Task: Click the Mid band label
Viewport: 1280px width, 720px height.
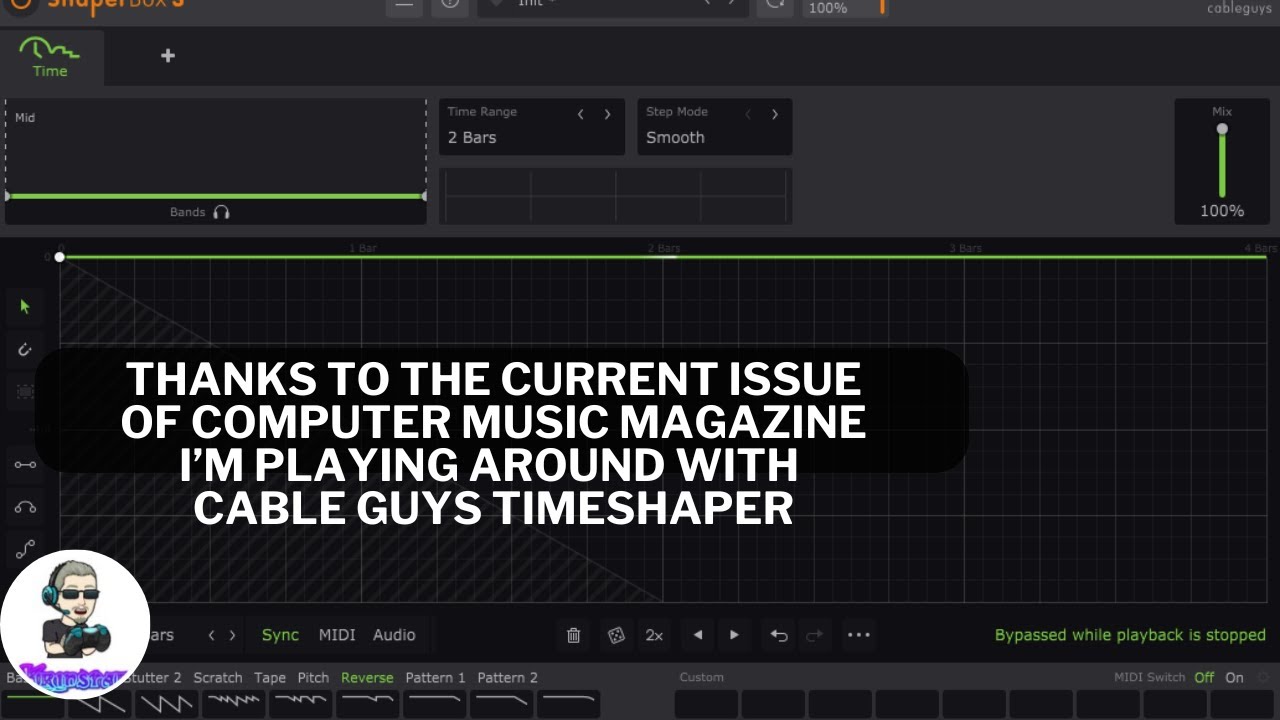Action: coord(25,118)
